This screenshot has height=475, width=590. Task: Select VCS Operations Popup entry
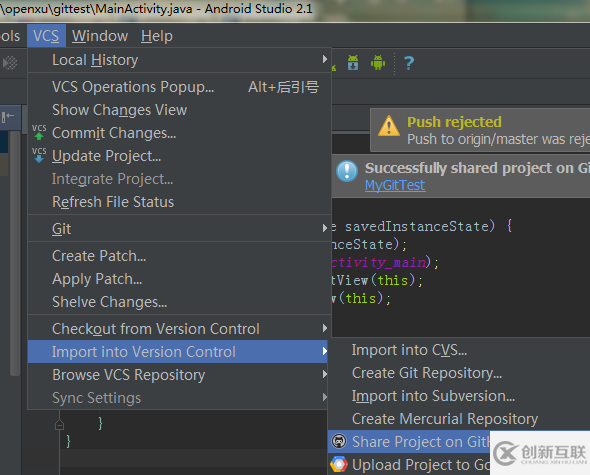[179, 87]
